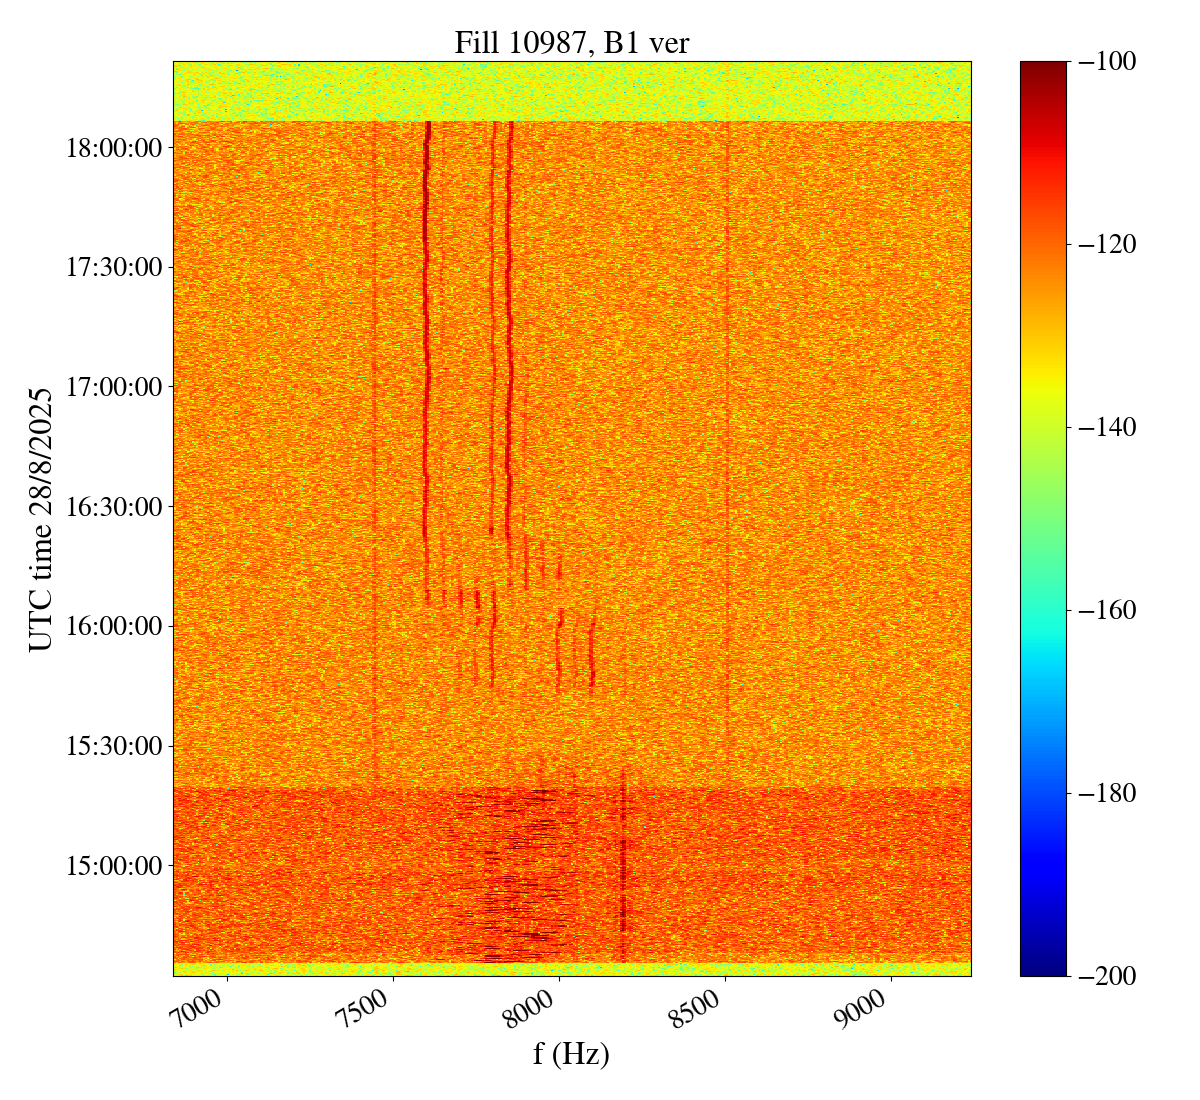Click the −160 colorbar tick label
Image resolution: width=1200 pixels, height=1100 pixels.
coord(1108,610)
